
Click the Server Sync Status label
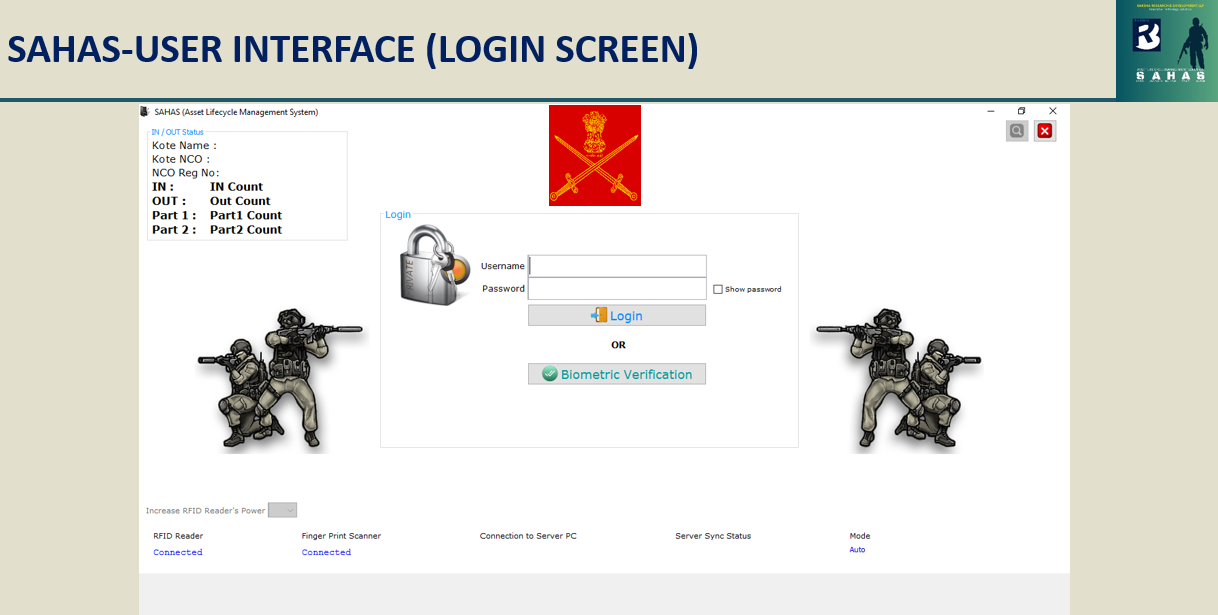pos(713,536)
